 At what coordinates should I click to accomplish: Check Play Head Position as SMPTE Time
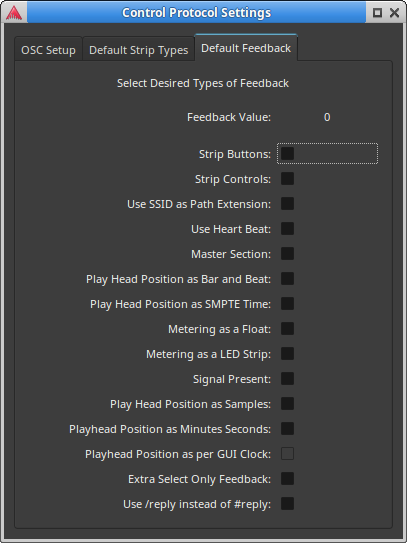click(287, 304)
